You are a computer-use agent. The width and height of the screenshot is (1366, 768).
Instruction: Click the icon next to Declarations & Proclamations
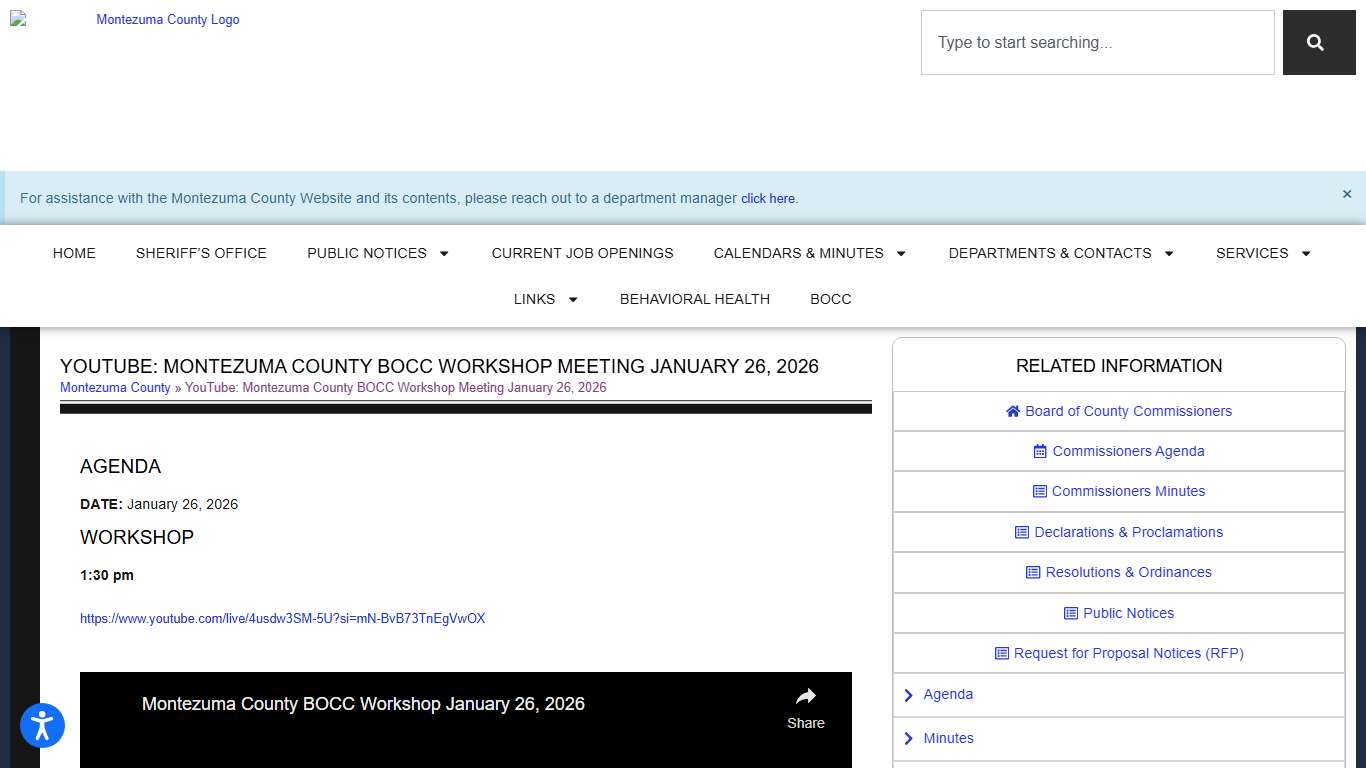pos(1021,532)
